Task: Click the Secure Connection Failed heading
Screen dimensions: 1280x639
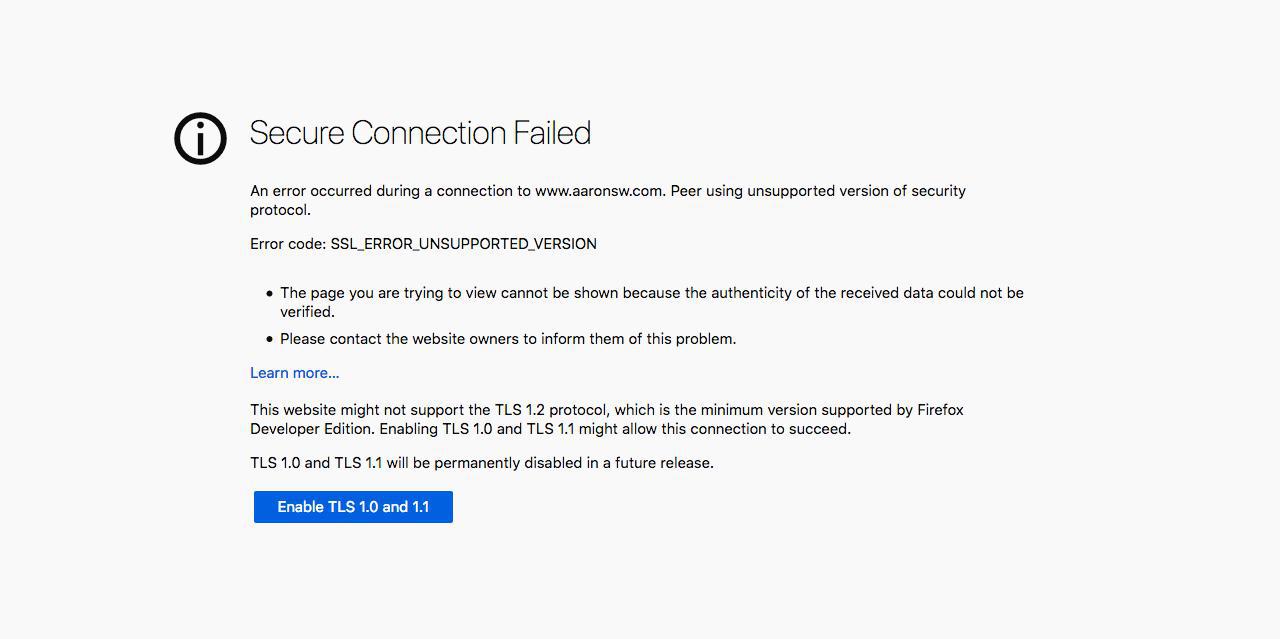Action: (x=420, y=133)
